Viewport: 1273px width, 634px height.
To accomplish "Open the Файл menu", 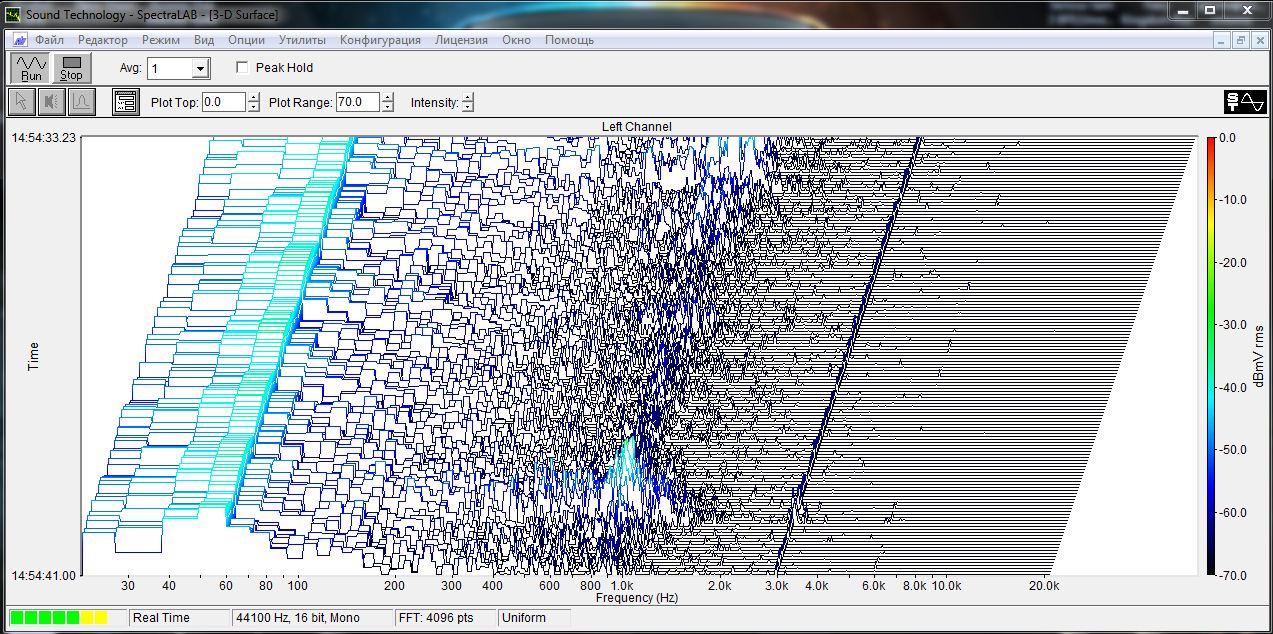I will tap(49, 40).
